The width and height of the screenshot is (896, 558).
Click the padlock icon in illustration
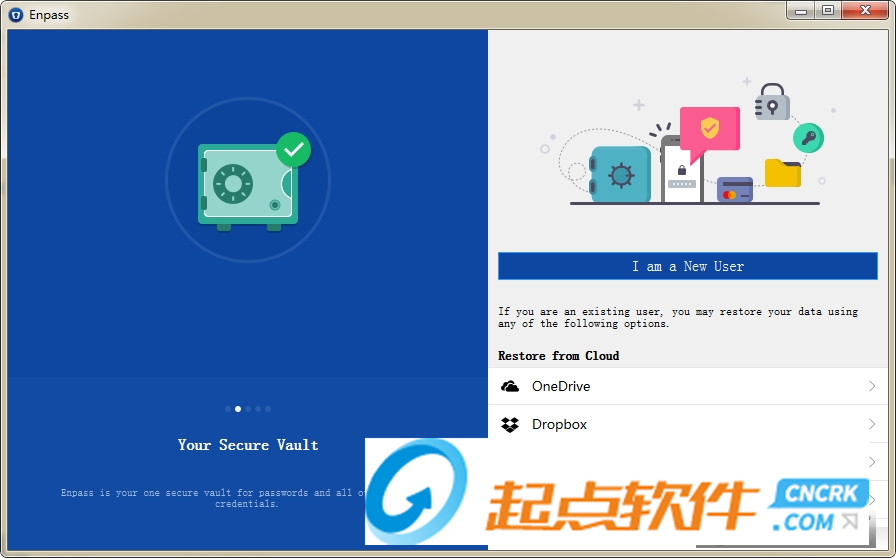[x=773, y=102]
